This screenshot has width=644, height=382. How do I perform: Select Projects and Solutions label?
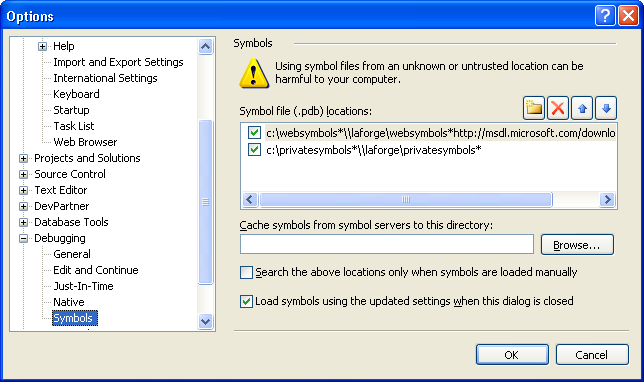coord(87,158)
